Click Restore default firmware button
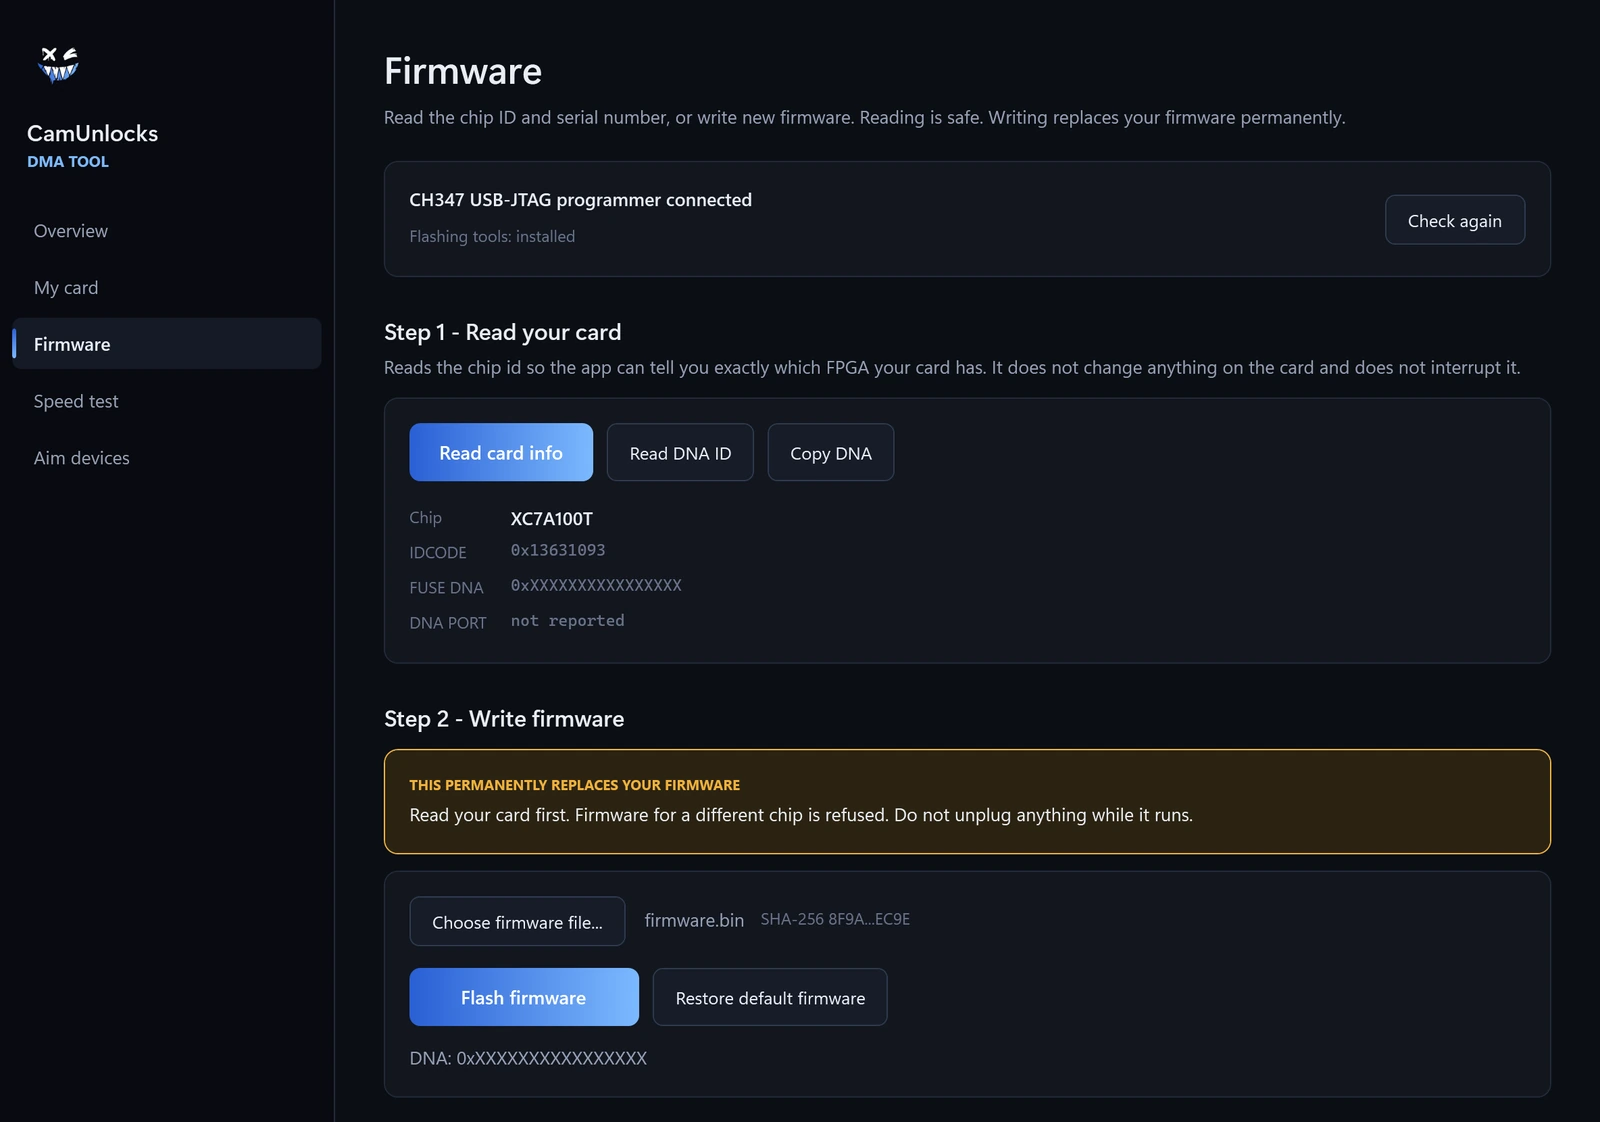 770,997
